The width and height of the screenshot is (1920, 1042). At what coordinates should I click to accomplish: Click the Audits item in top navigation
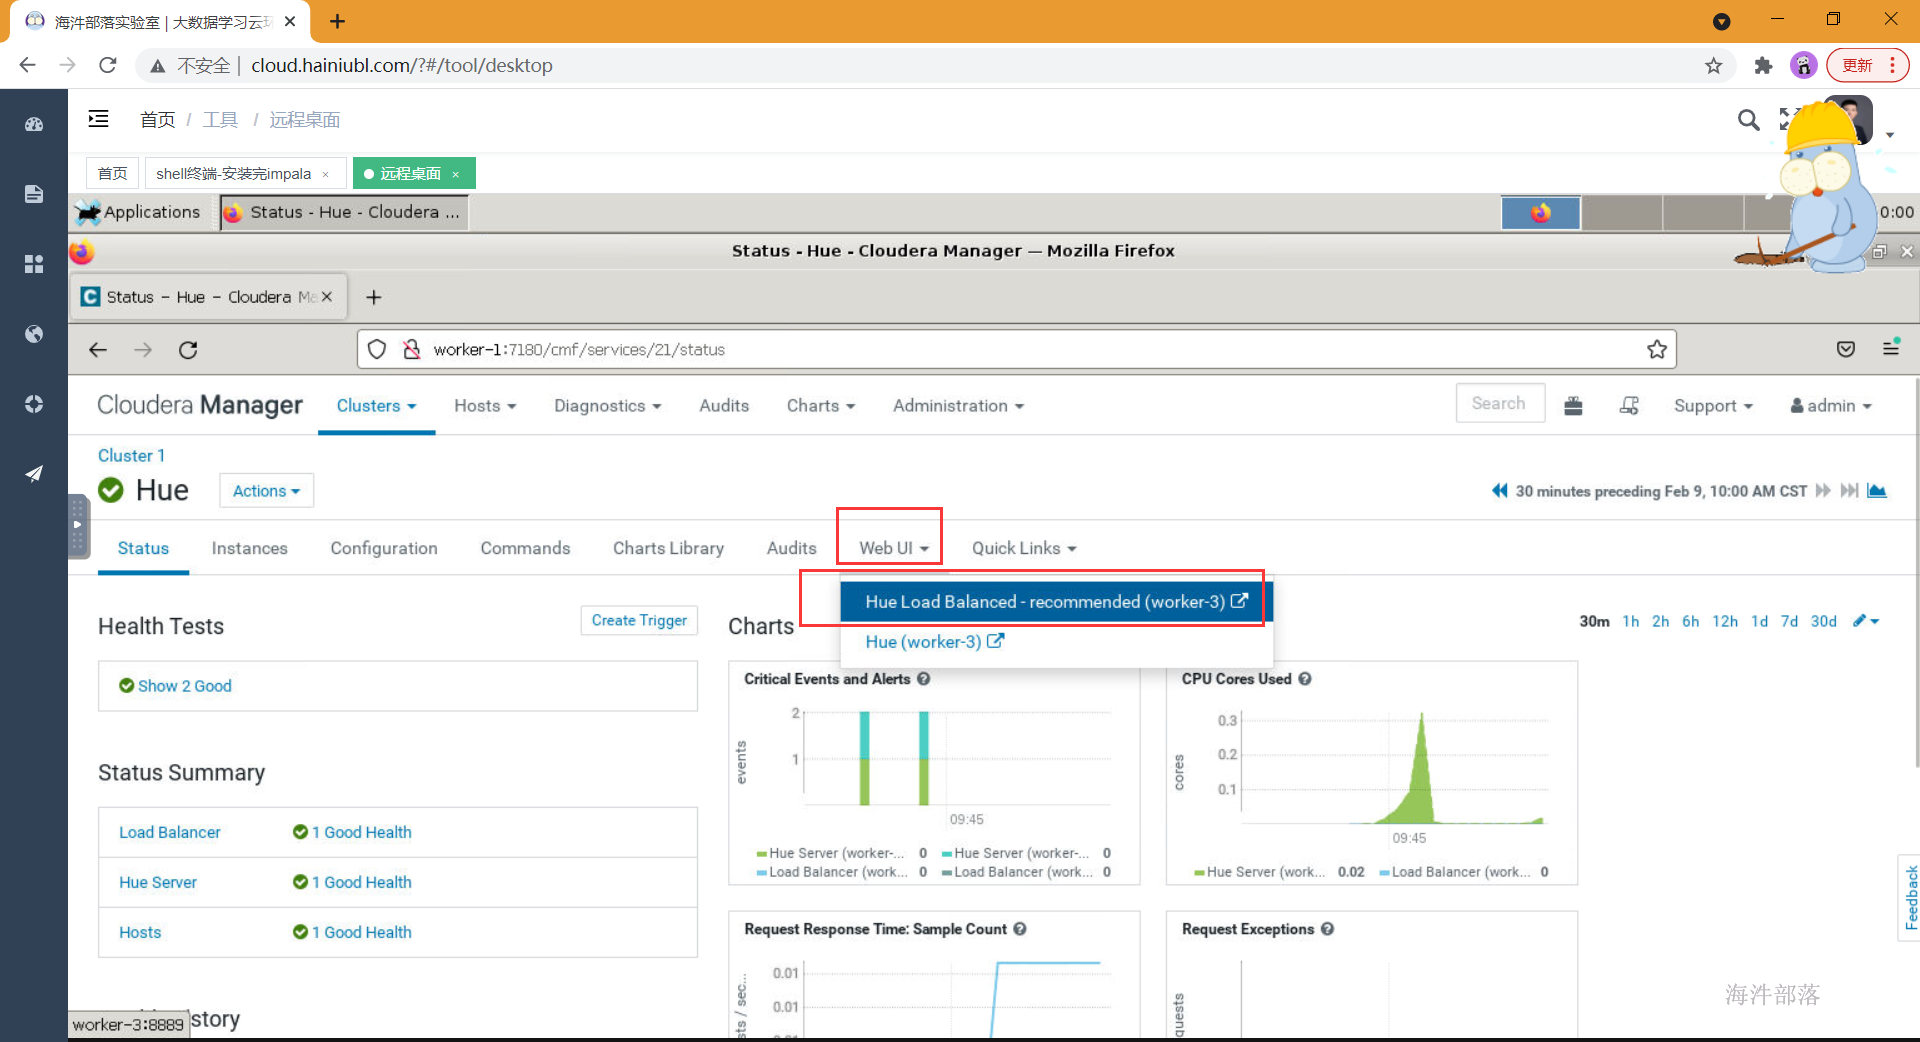pos(724,406)
